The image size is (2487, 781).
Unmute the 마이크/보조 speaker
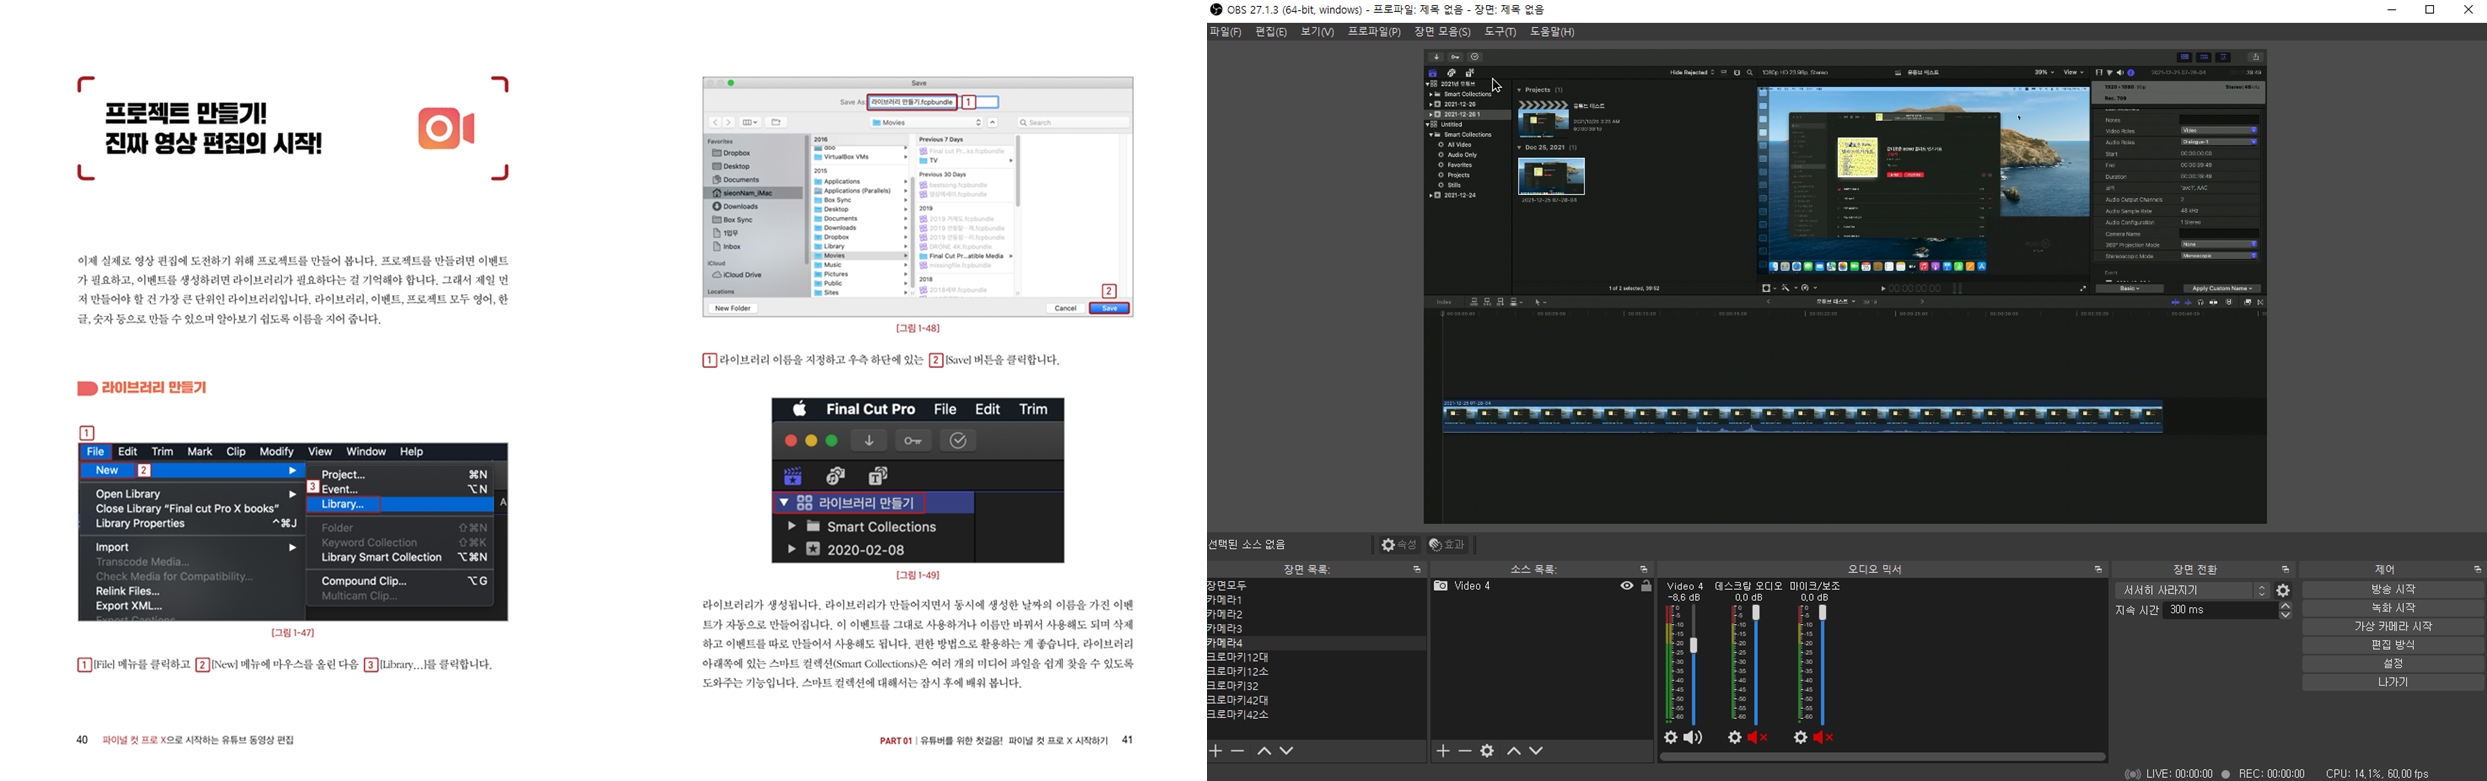[1825, 738]
